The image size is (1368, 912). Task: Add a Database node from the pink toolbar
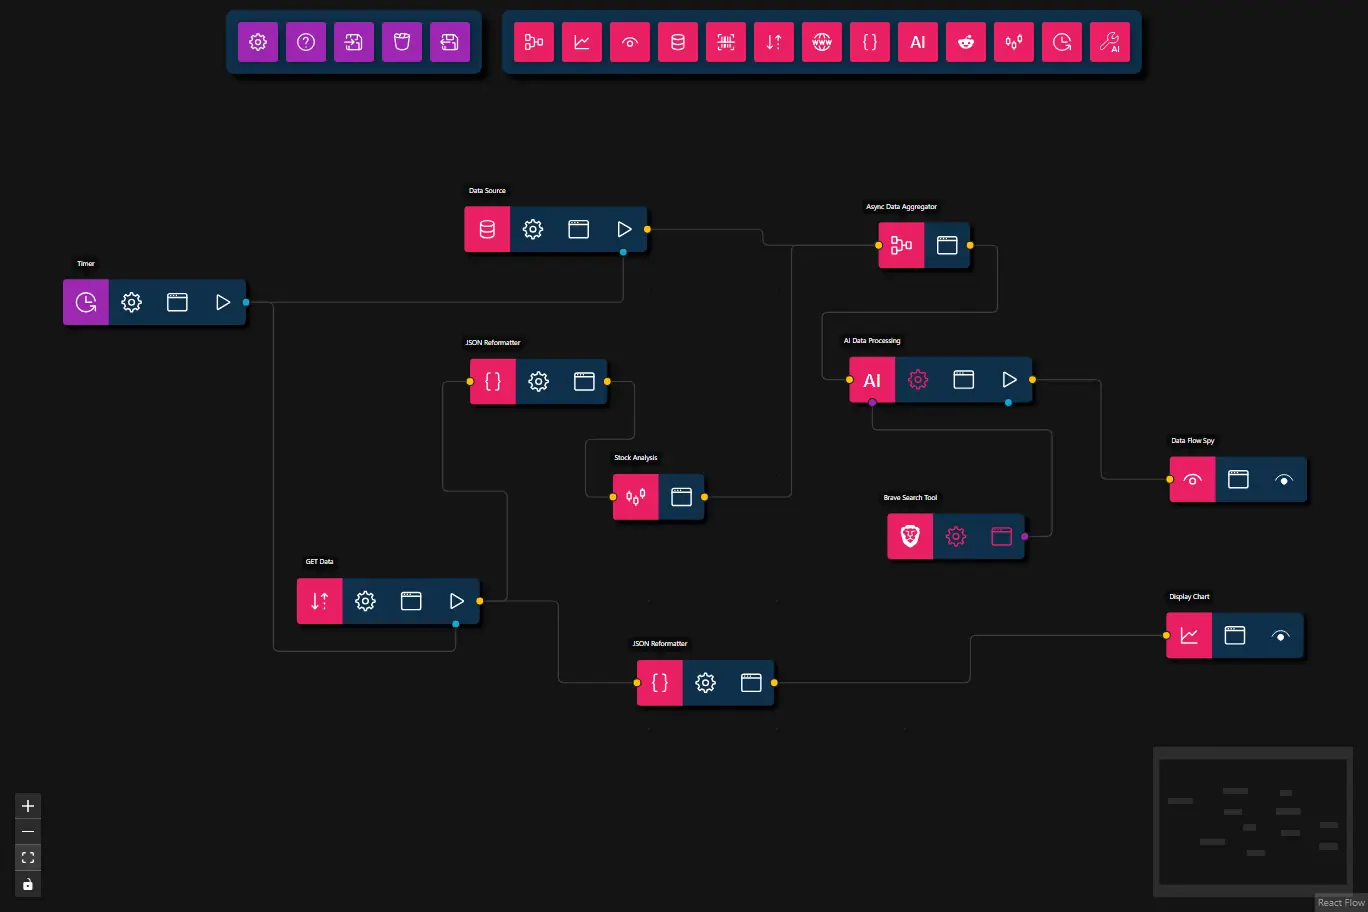click(677, 42)
